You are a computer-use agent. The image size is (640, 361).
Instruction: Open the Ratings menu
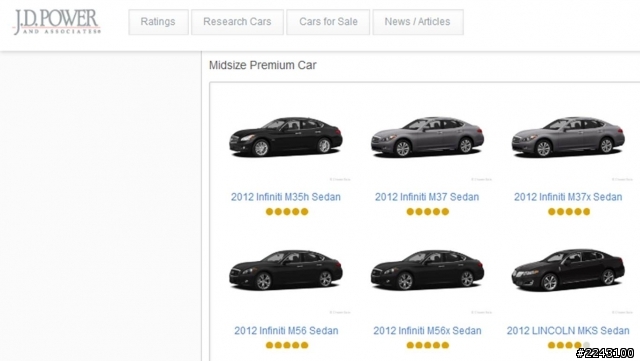(x=158, y=22)
